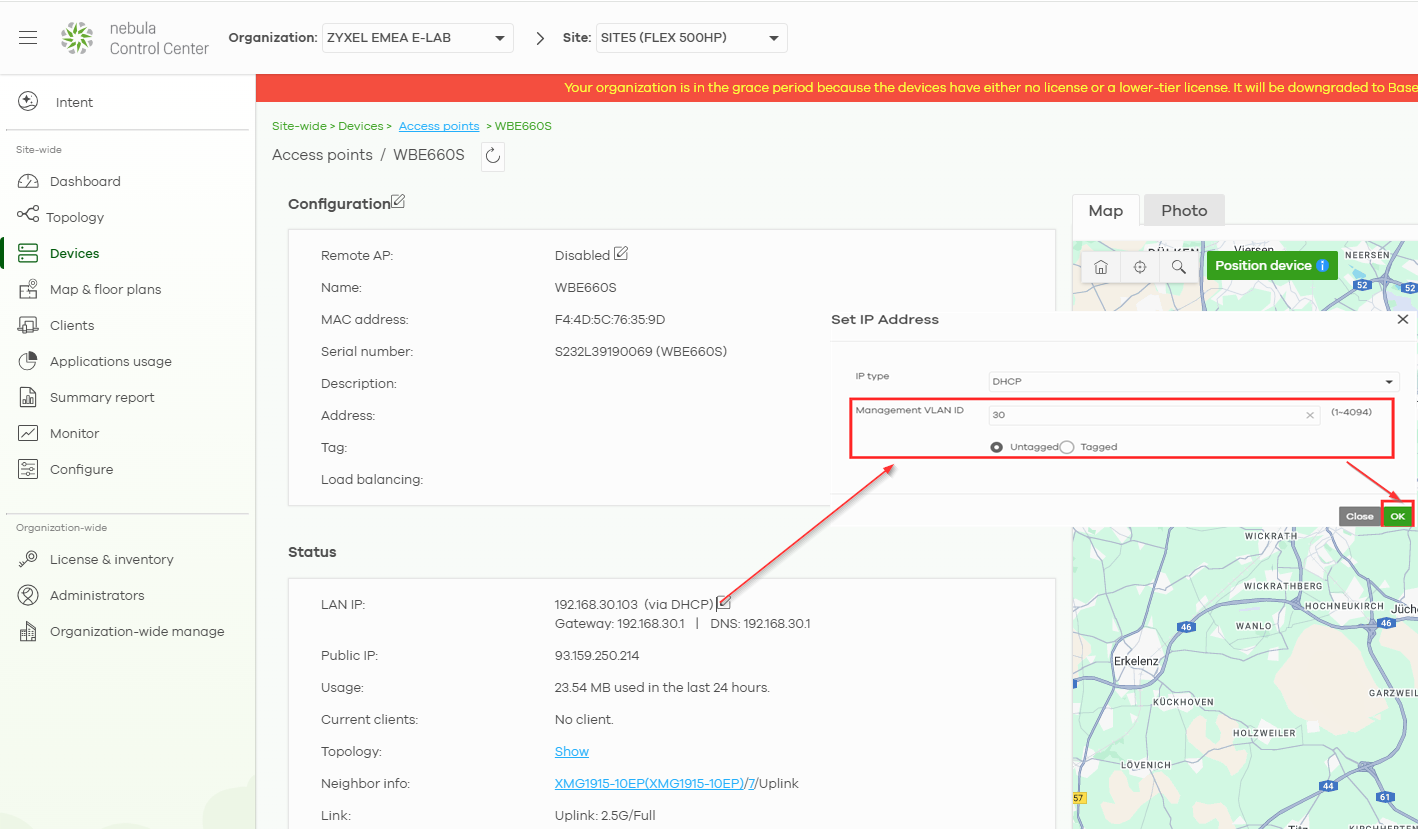Select the Tagged radio button
Screen dimensions: 1418x829
point(1066,447)
